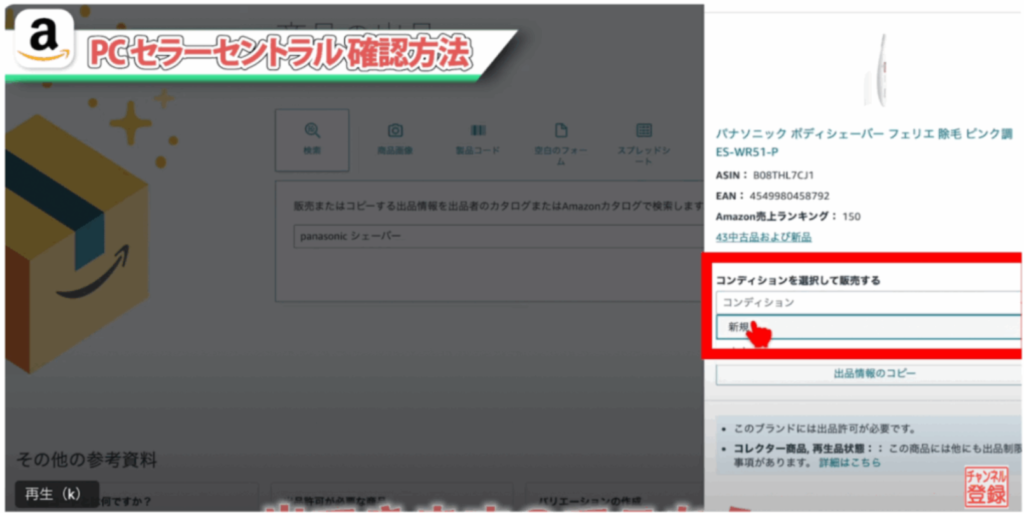Open the コンディション dropdown field
Viewport: 1024px width, 516px height.
pos(866,302)
